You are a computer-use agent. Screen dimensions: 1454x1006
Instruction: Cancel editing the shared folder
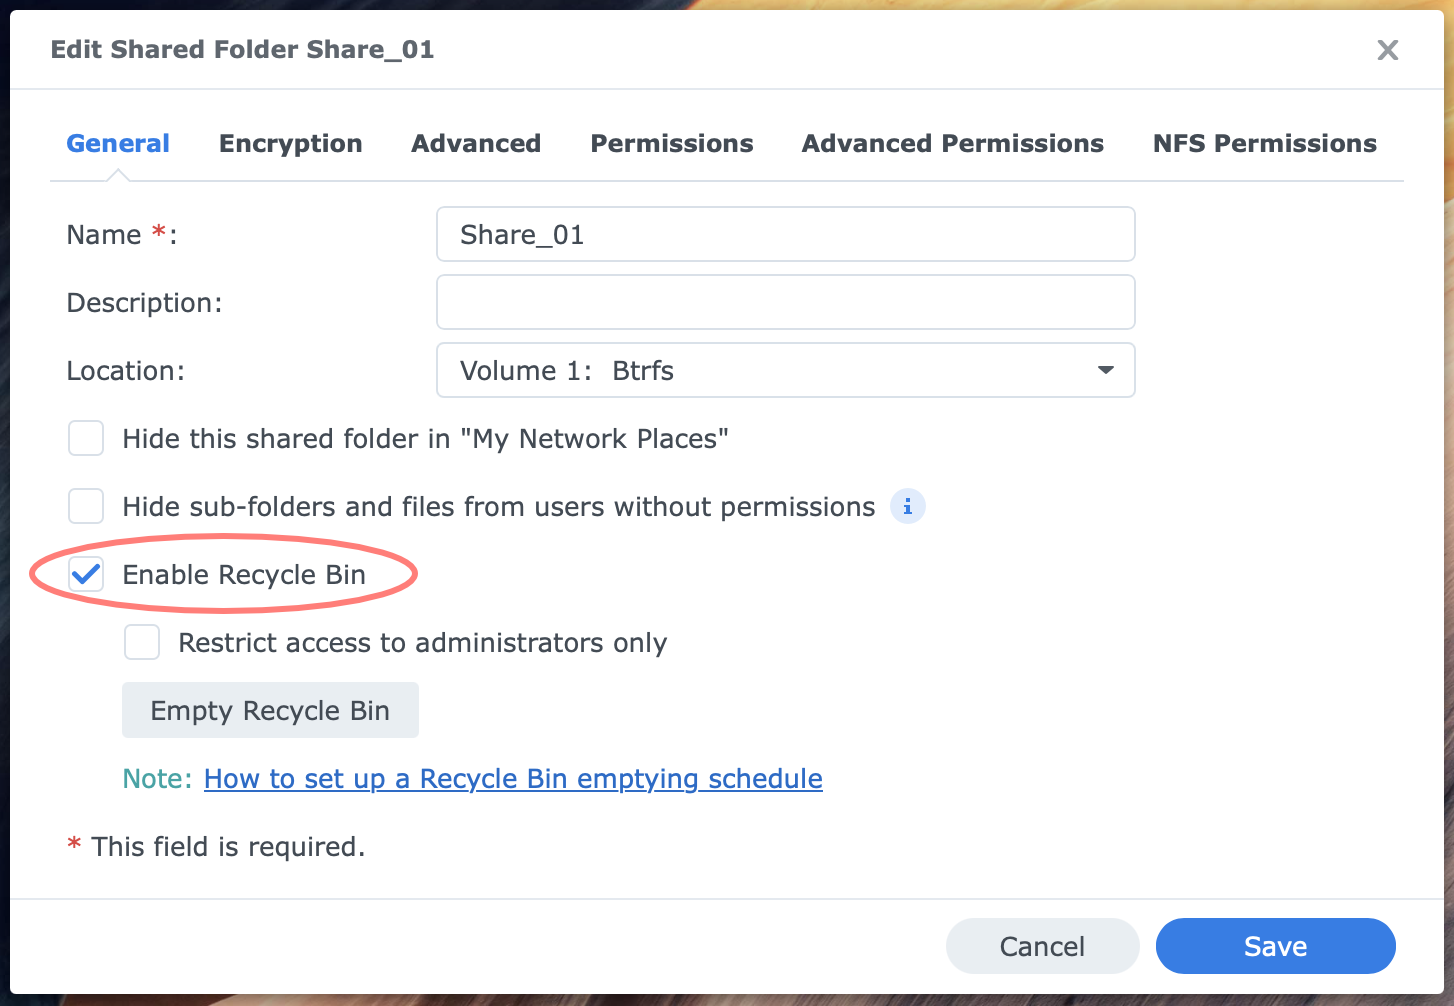[x=1042, y=945]
